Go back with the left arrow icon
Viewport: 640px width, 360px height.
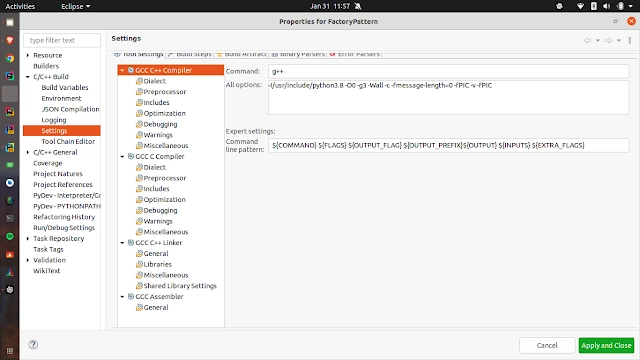(x=587, y=40)
